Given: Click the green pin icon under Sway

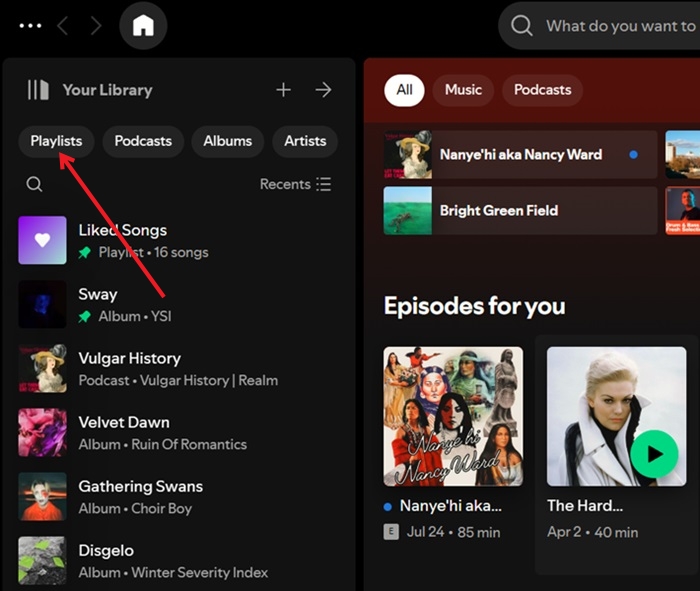Looking at the screenshot, I should 84,316.
